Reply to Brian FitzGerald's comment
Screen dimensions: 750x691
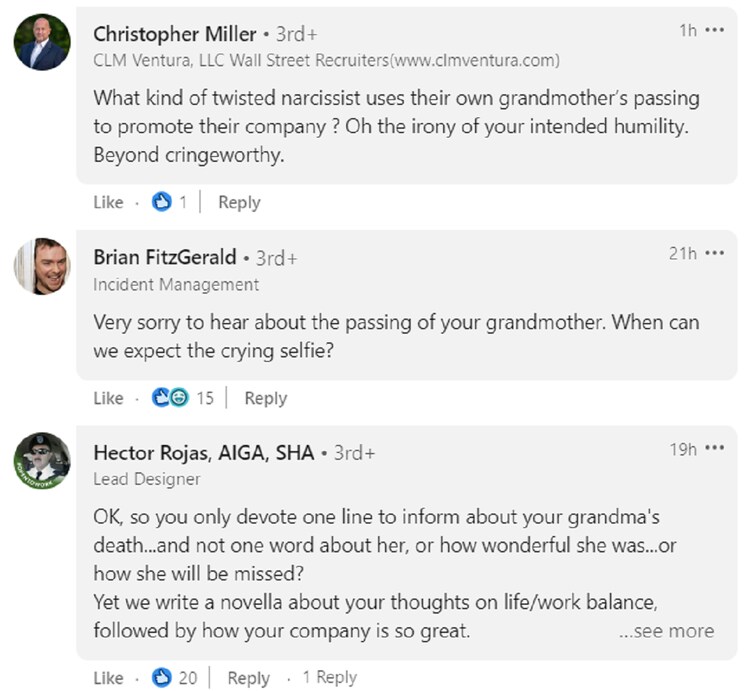[265, 398]
